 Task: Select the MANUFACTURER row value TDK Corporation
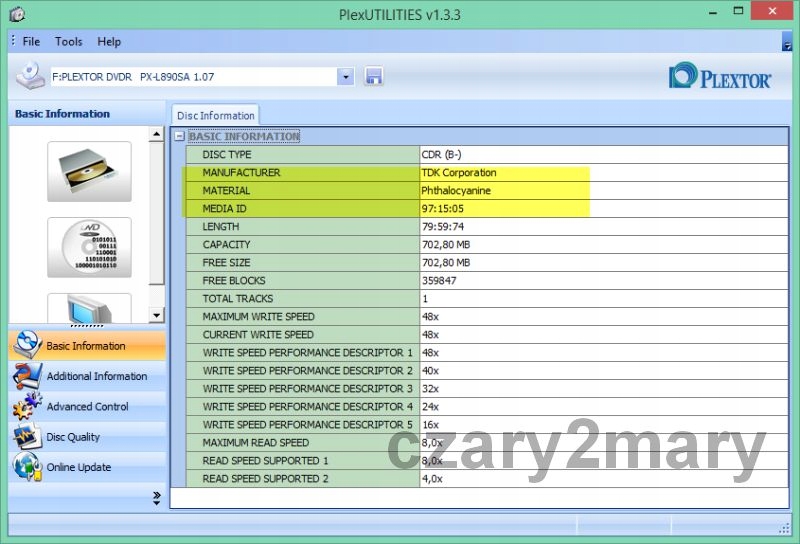pyautogui.click(x=459, y=173)
